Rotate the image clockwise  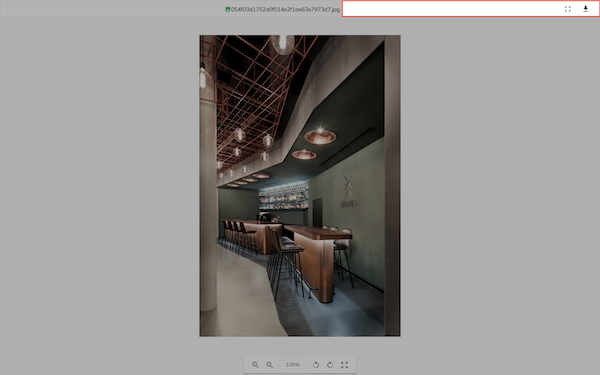tap(330, 365)
